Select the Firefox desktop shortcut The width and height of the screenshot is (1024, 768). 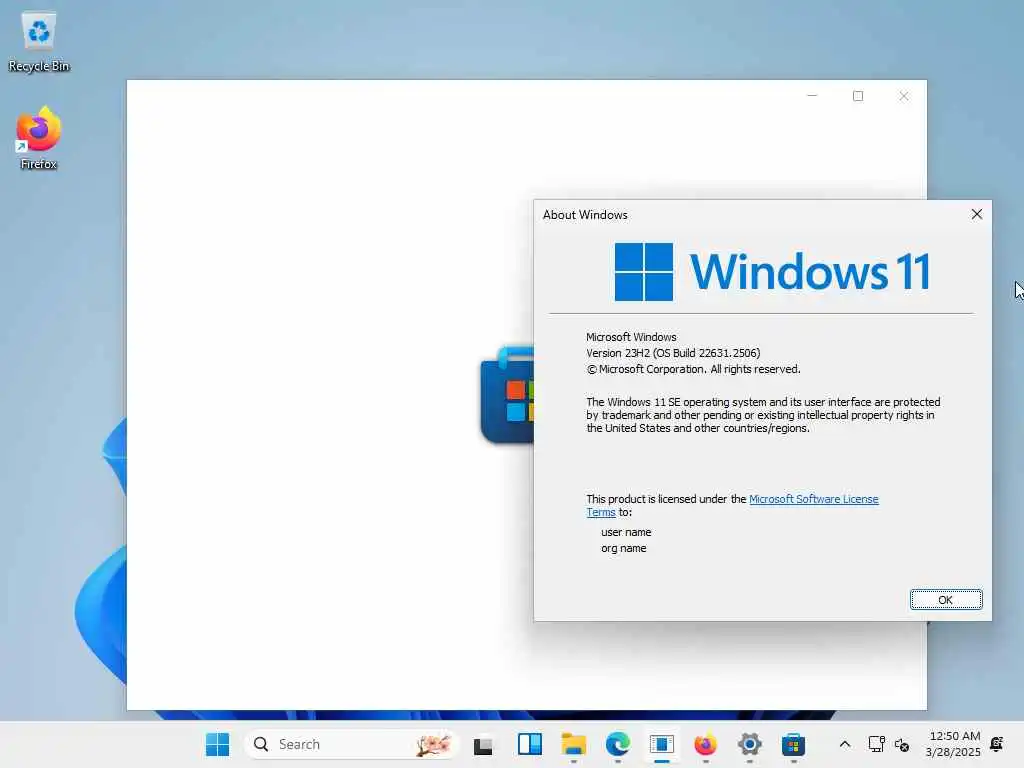pyautogui.click(x=39, y=138)
